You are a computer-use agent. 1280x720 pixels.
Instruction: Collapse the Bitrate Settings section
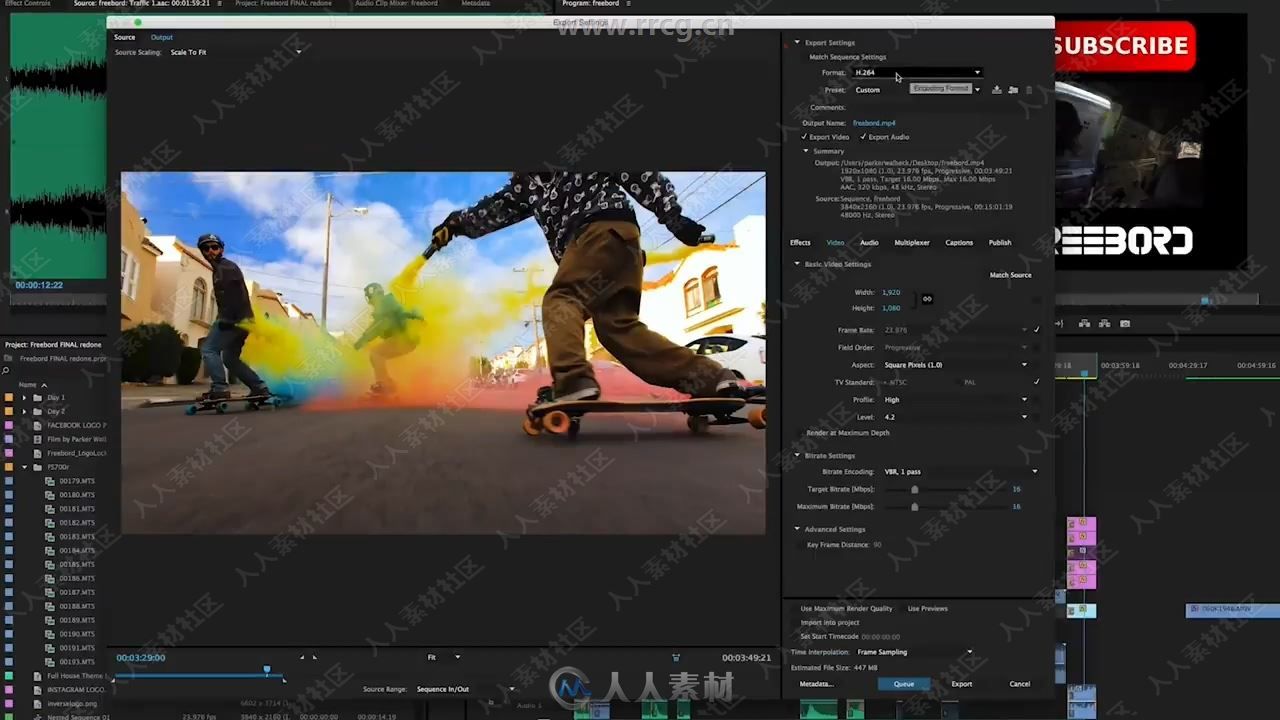click(797, 456)
